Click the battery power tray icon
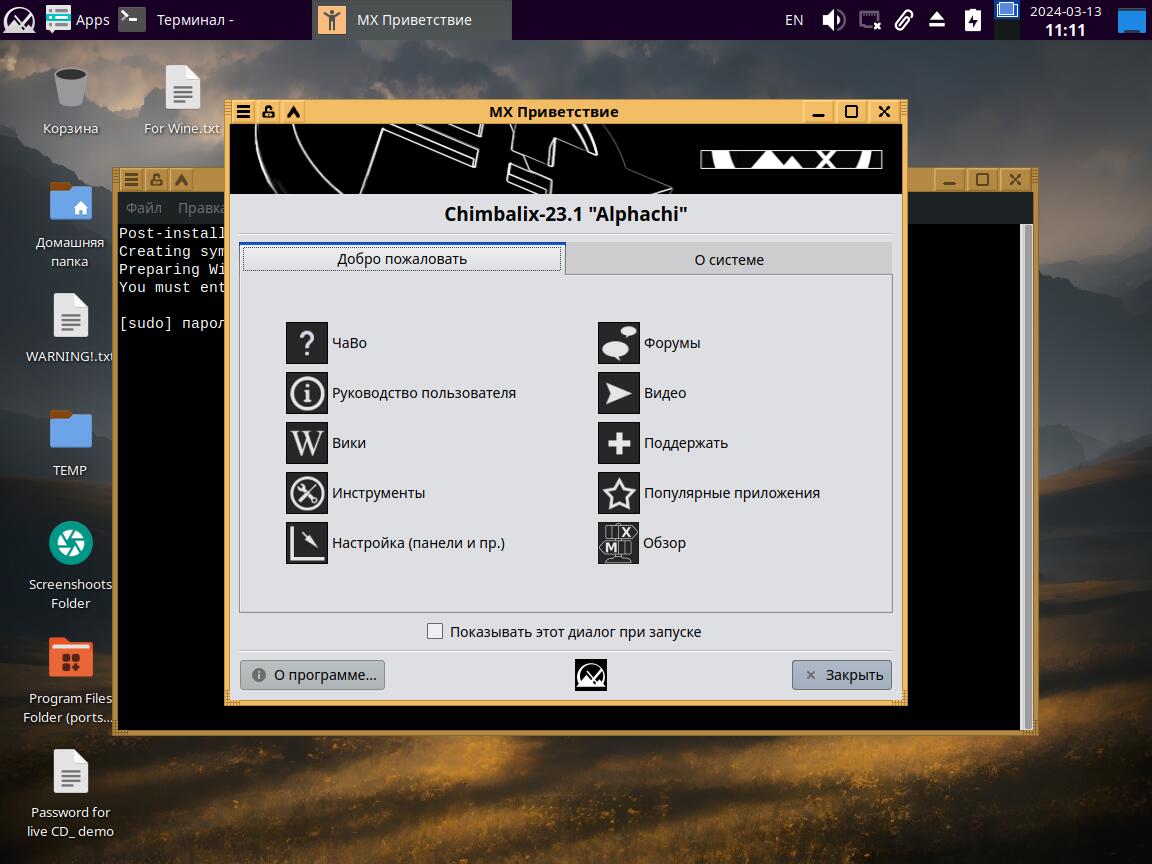The height and width of the screenshot is (864, 1152). coord(973,20)
